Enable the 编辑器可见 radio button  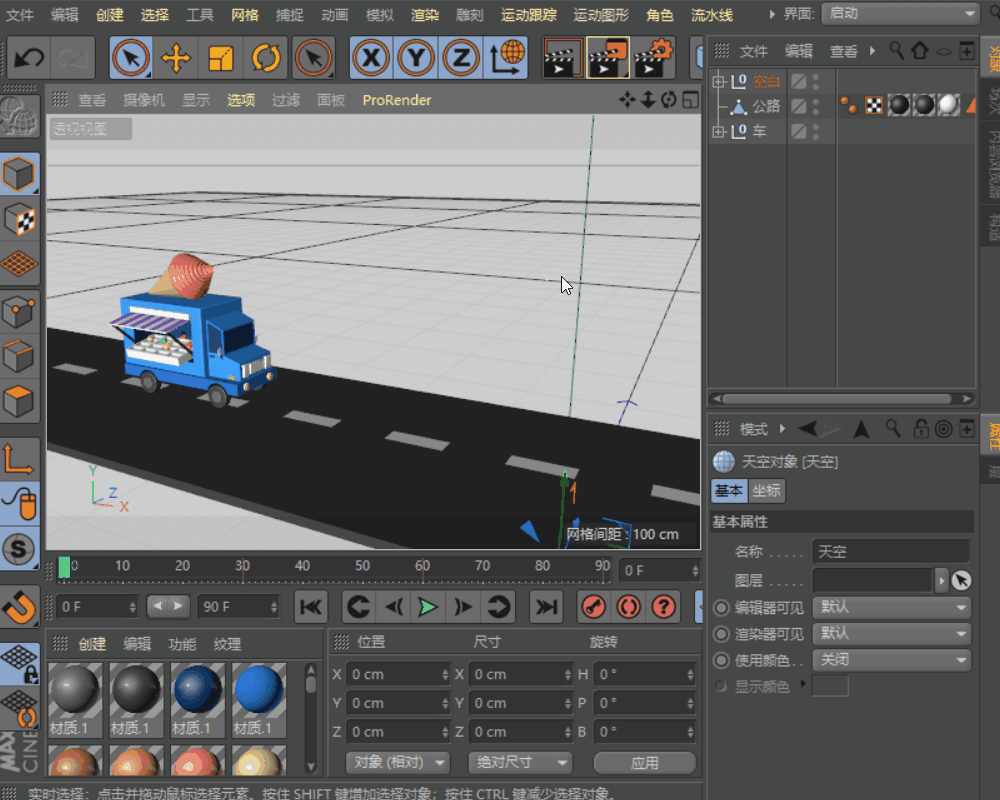(x=722, y=607)
